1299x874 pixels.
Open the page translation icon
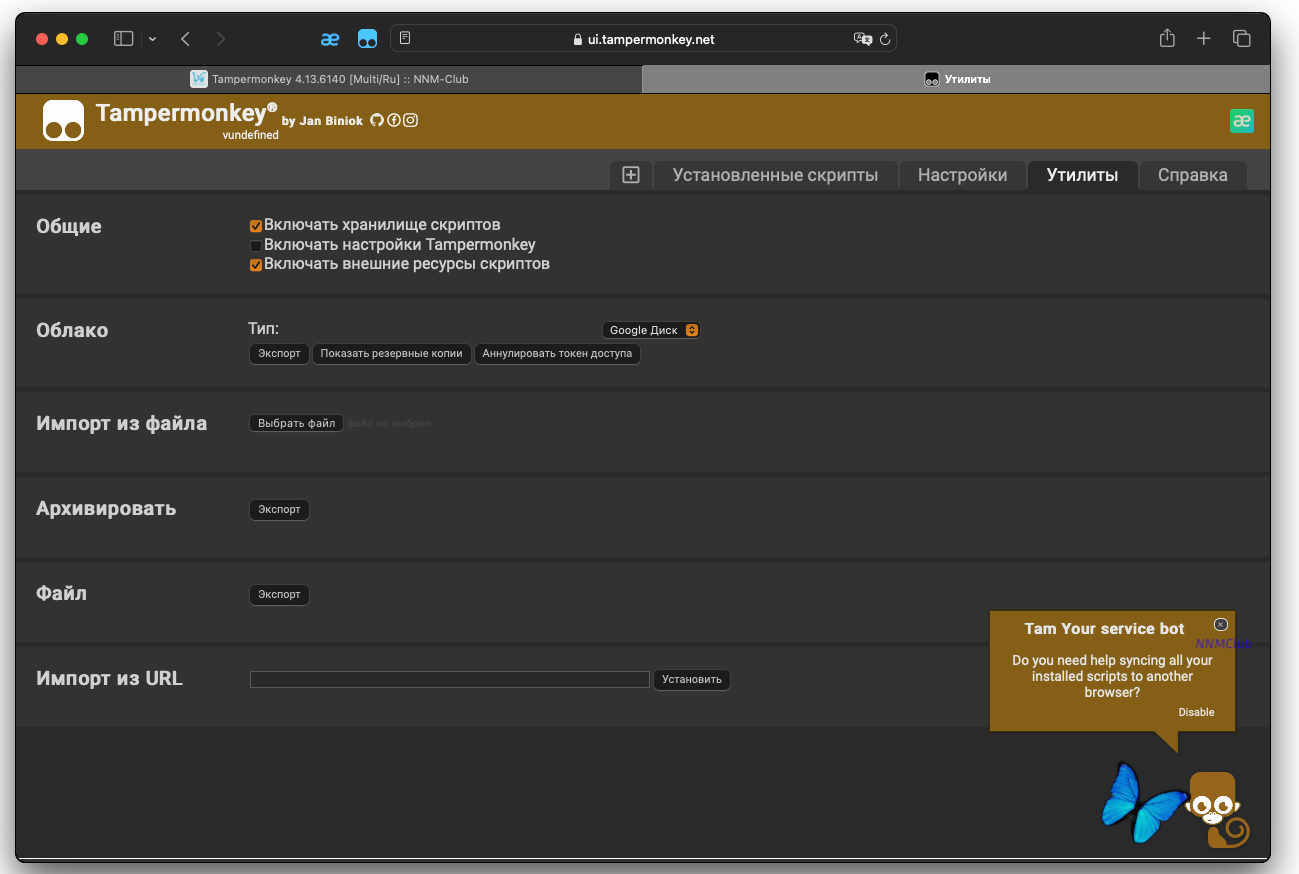862,39
